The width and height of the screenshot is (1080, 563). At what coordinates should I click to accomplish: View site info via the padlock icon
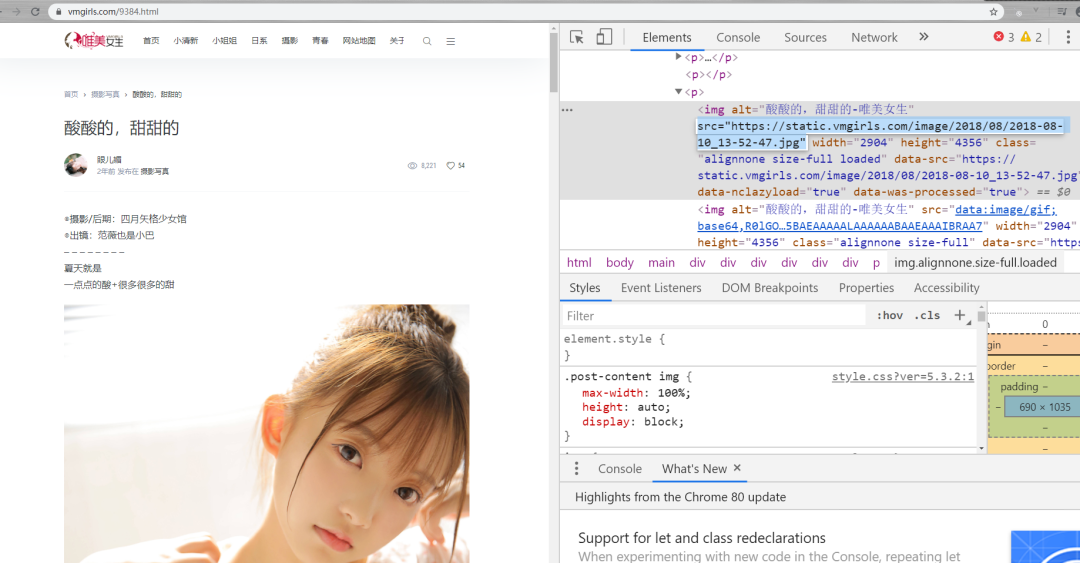59,12
